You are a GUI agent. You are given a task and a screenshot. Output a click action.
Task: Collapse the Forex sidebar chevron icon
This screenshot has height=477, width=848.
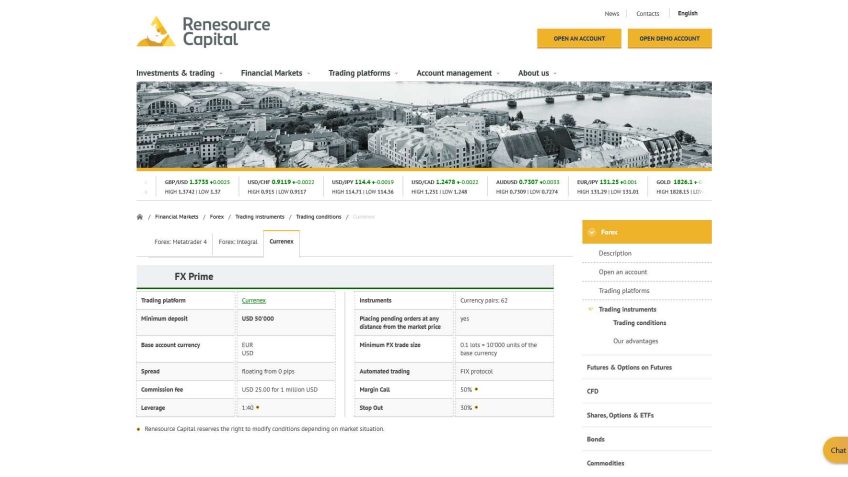(591, 232)
